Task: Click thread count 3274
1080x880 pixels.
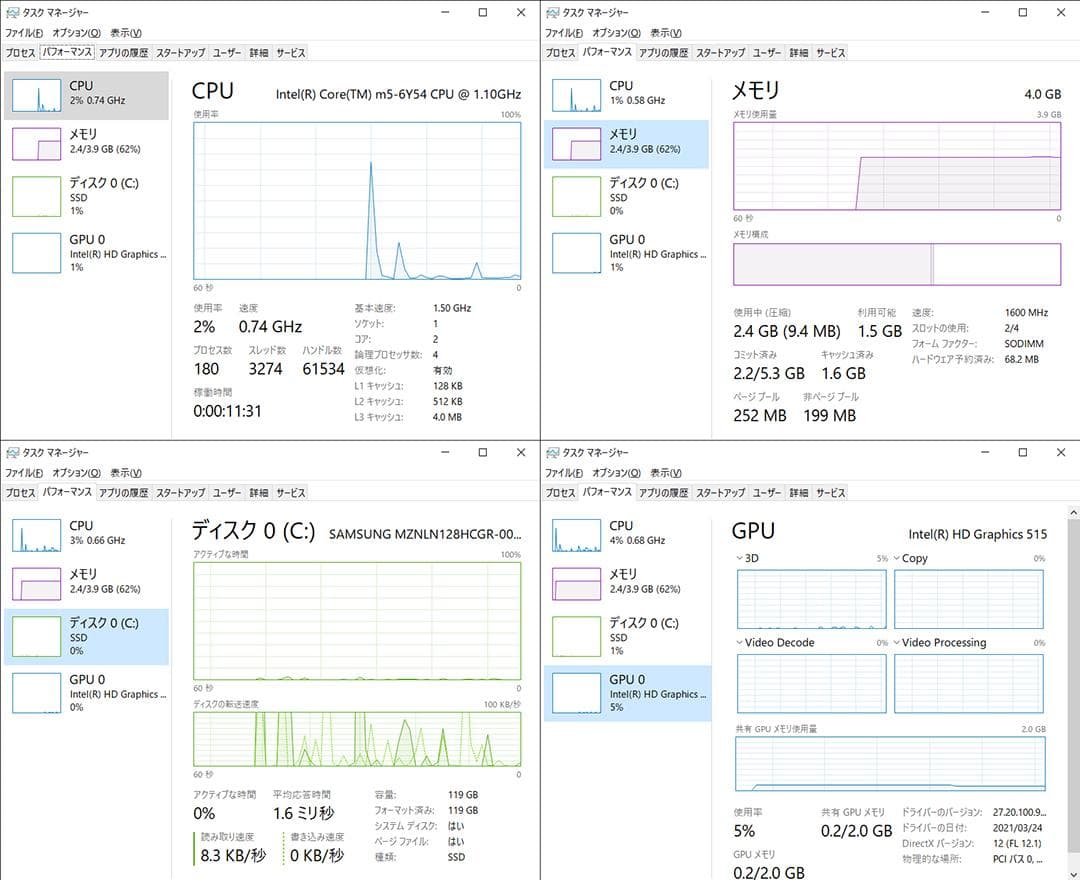Action: (265, 369)
